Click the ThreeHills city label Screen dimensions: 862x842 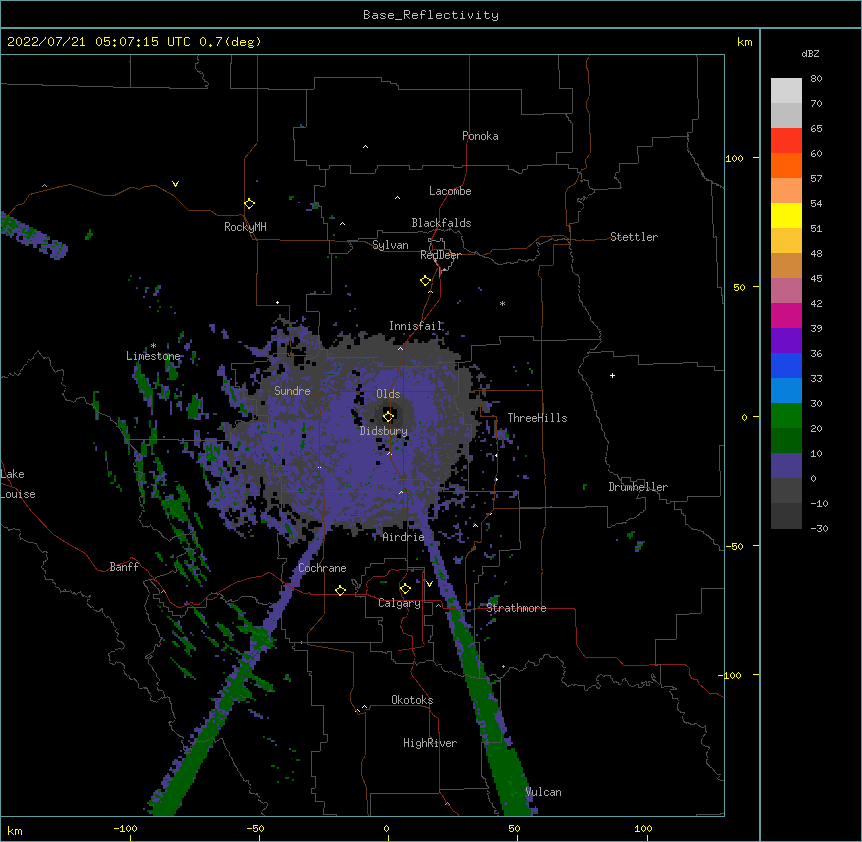click(x=537, y=418)
